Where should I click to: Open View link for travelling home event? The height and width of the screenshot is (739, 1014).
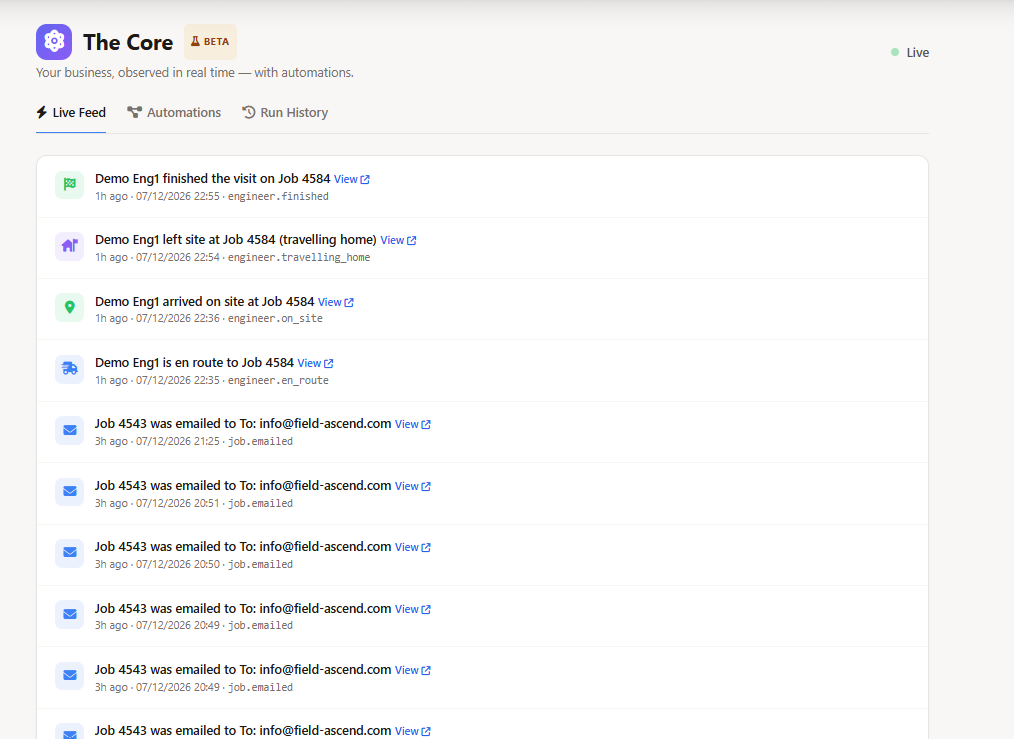click(x=398, y=240)
